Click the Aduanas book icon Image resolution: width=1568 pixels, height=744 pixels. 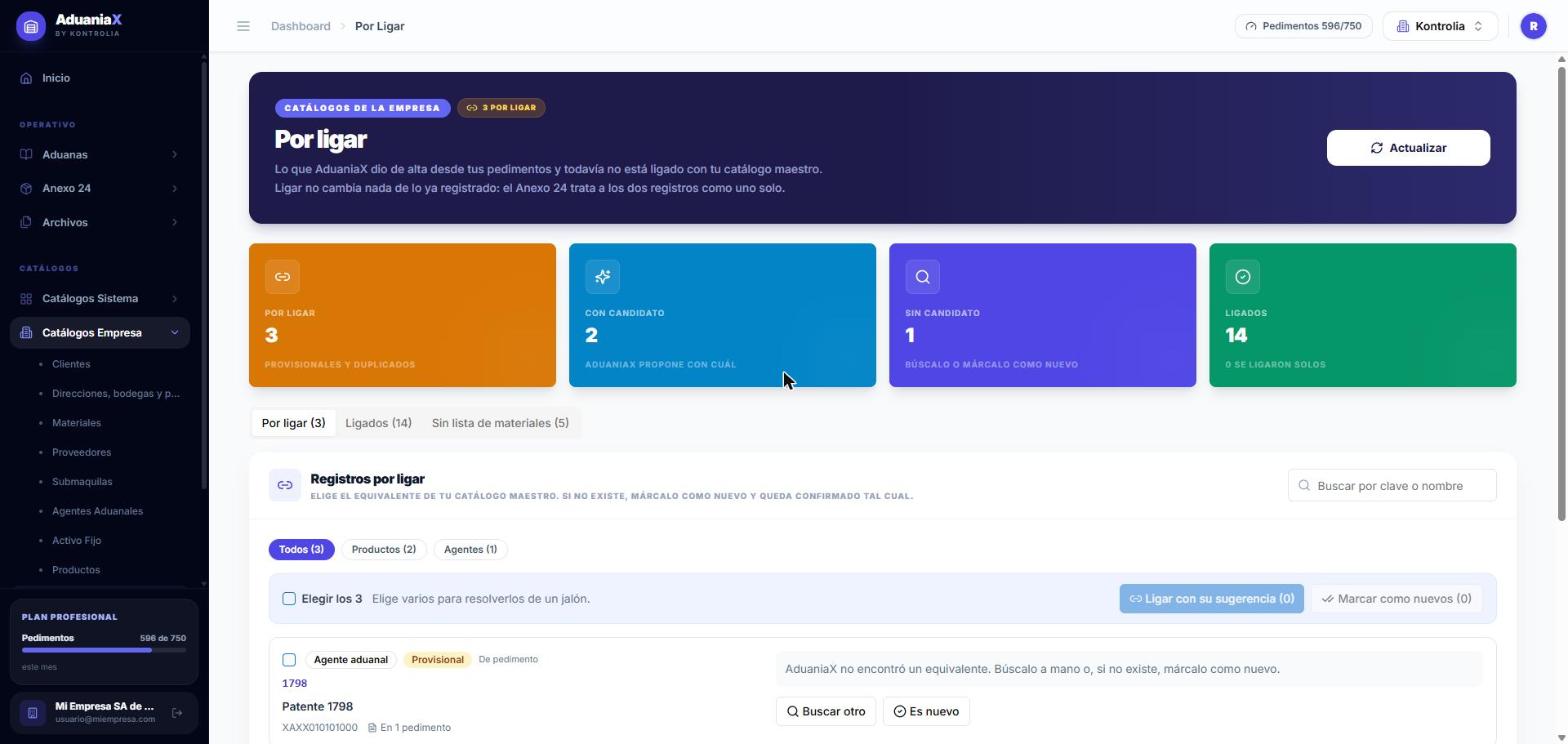click(26, 155)
